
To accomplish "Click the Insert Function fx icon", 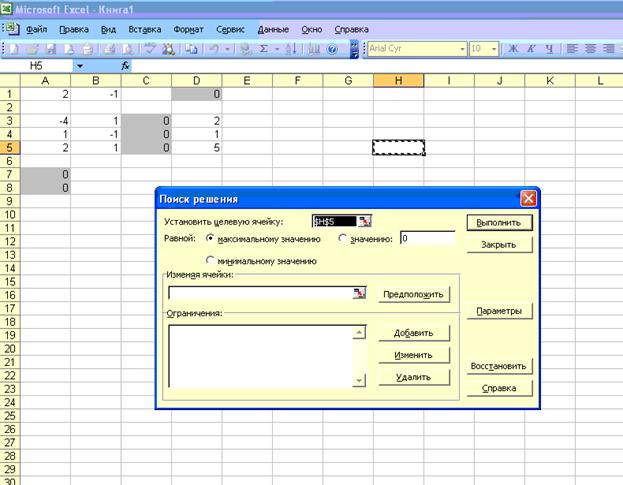I will pyautogui.click(x=125, y=65).
